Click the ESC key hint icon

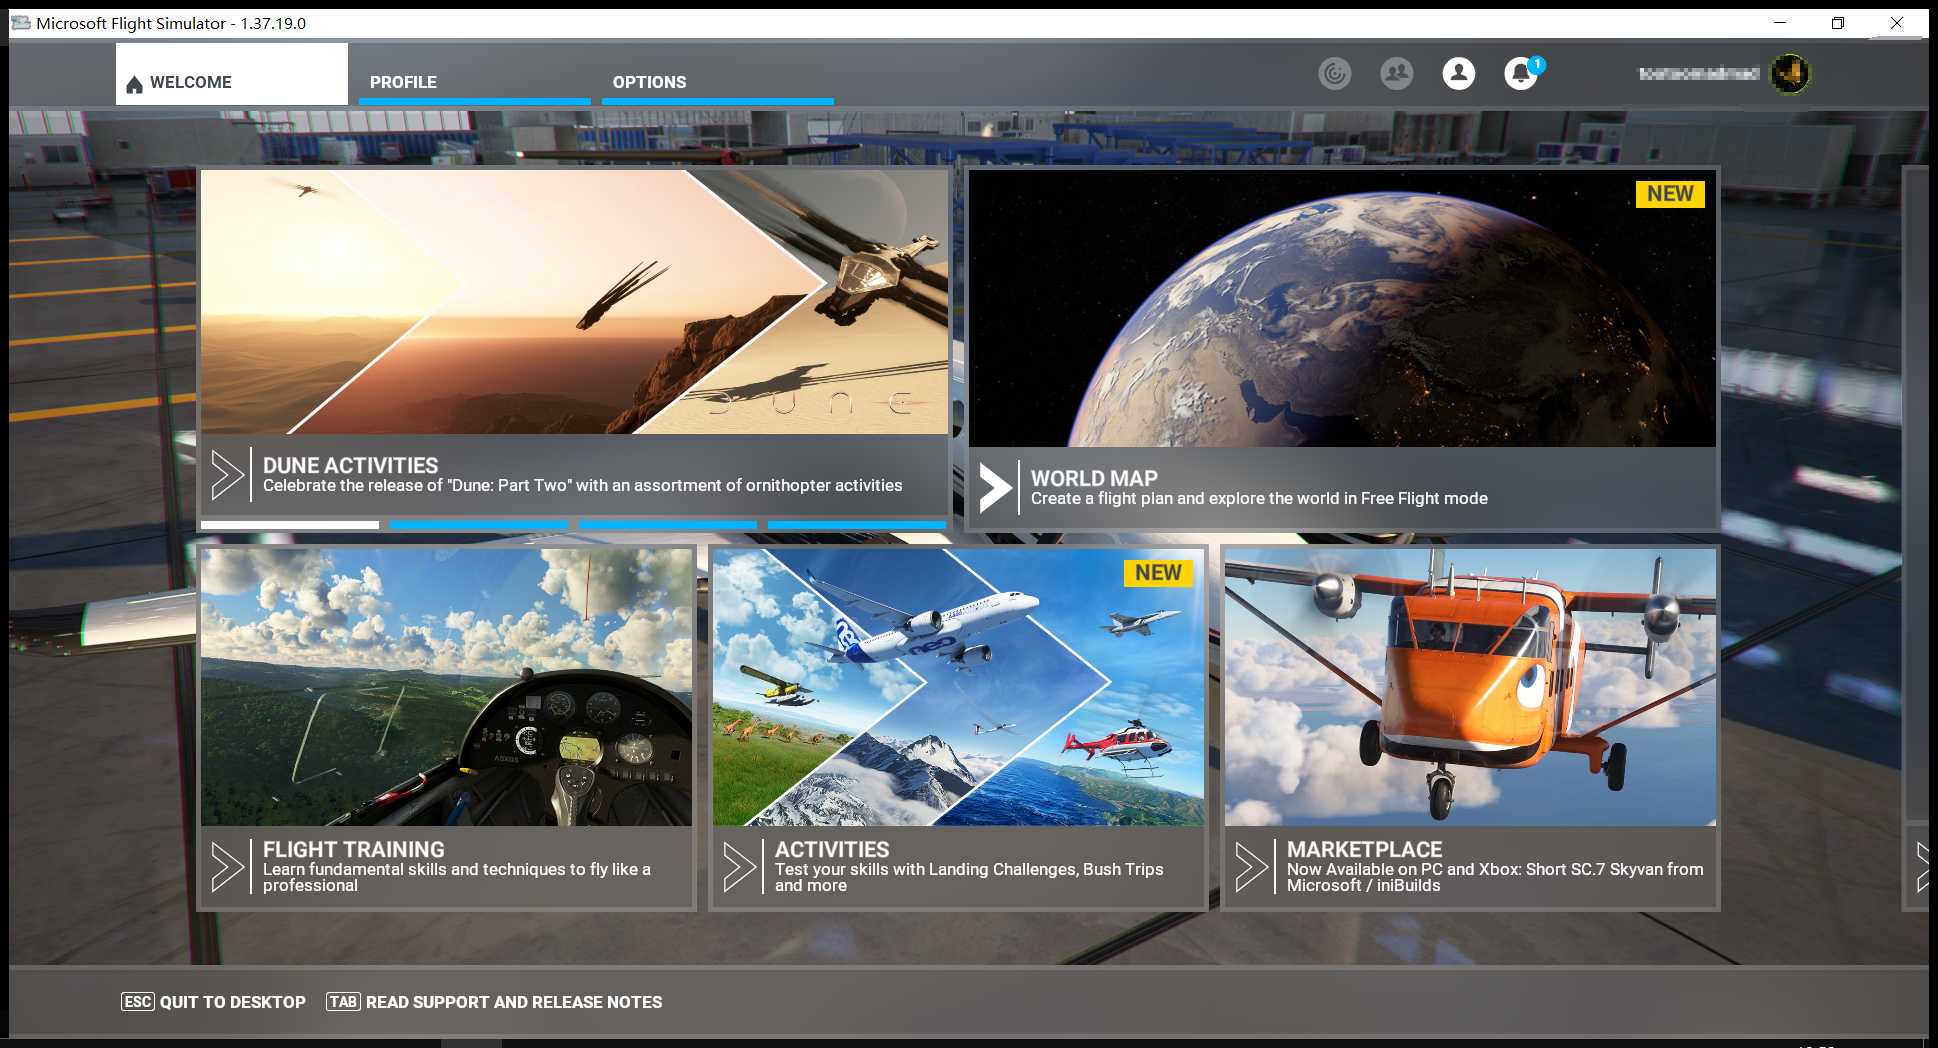138,1002
